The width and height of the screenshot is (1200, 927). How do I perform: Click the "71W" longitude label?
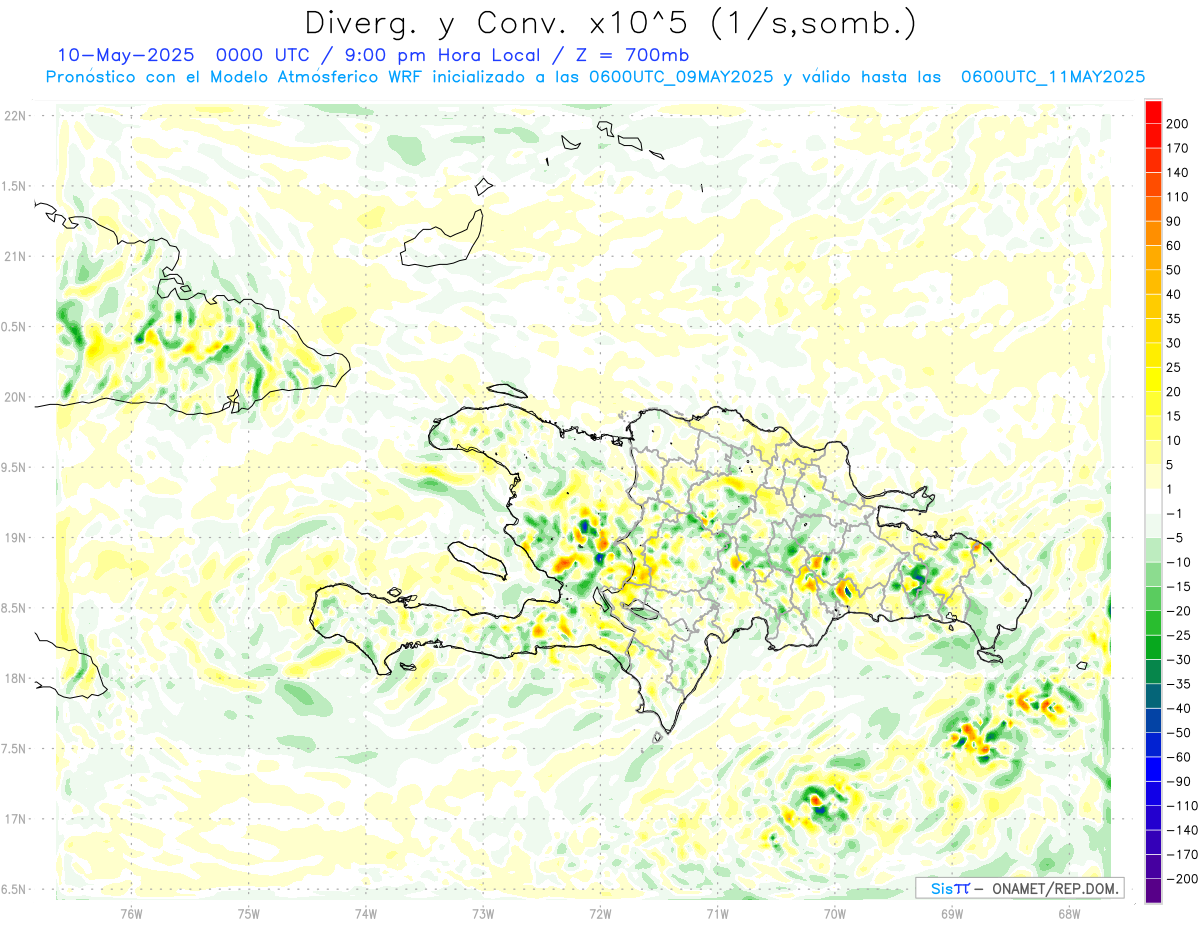pos(717,913)
